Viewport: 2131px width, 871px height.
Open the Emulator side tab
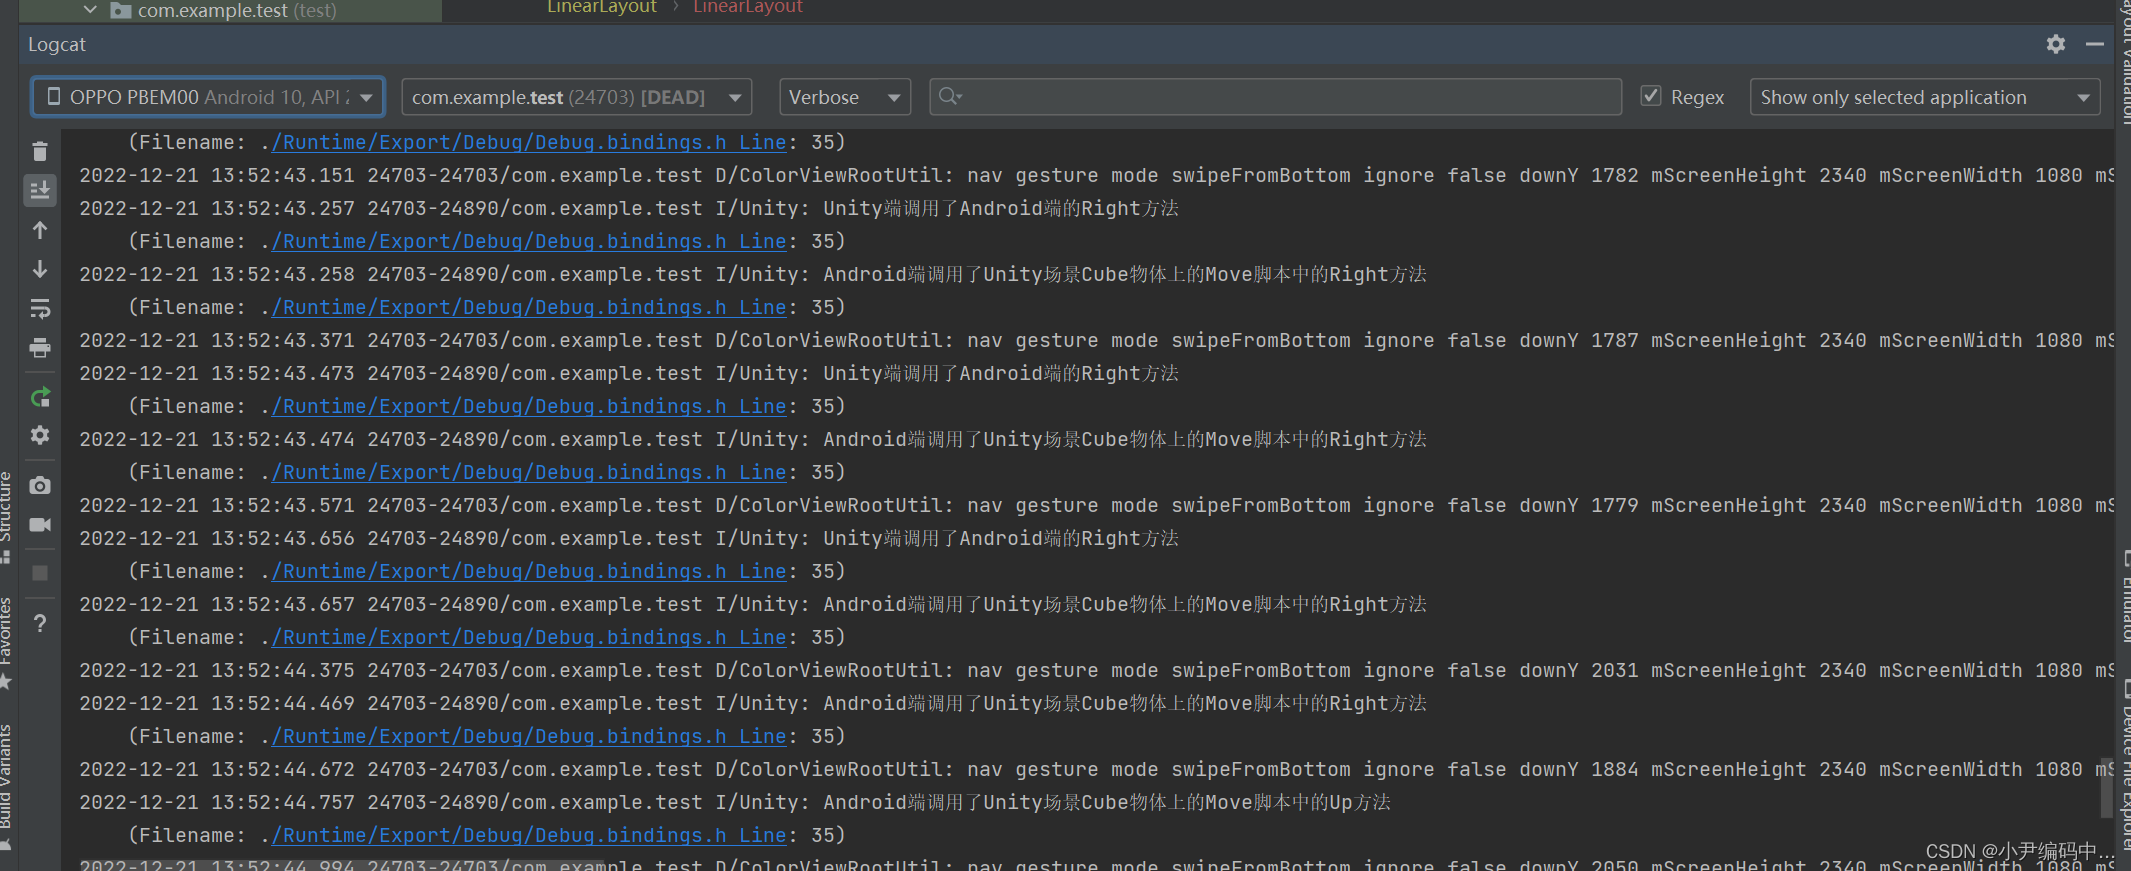point(2124,595)
